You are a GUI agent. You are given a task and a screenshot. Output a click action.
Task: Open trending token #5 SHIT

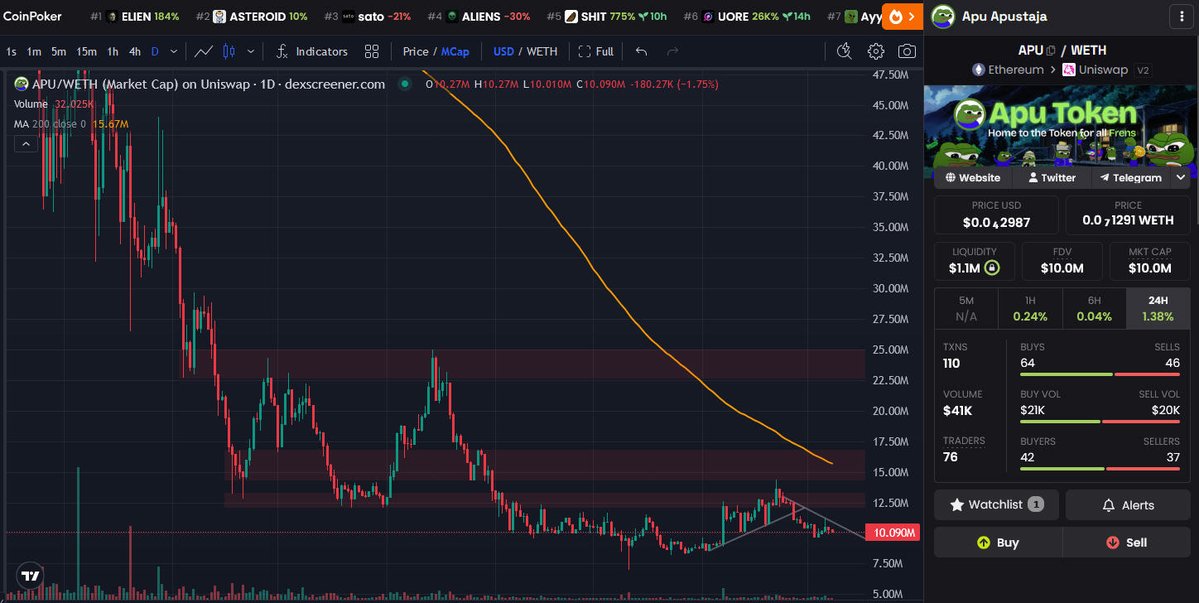coord(607,16)
